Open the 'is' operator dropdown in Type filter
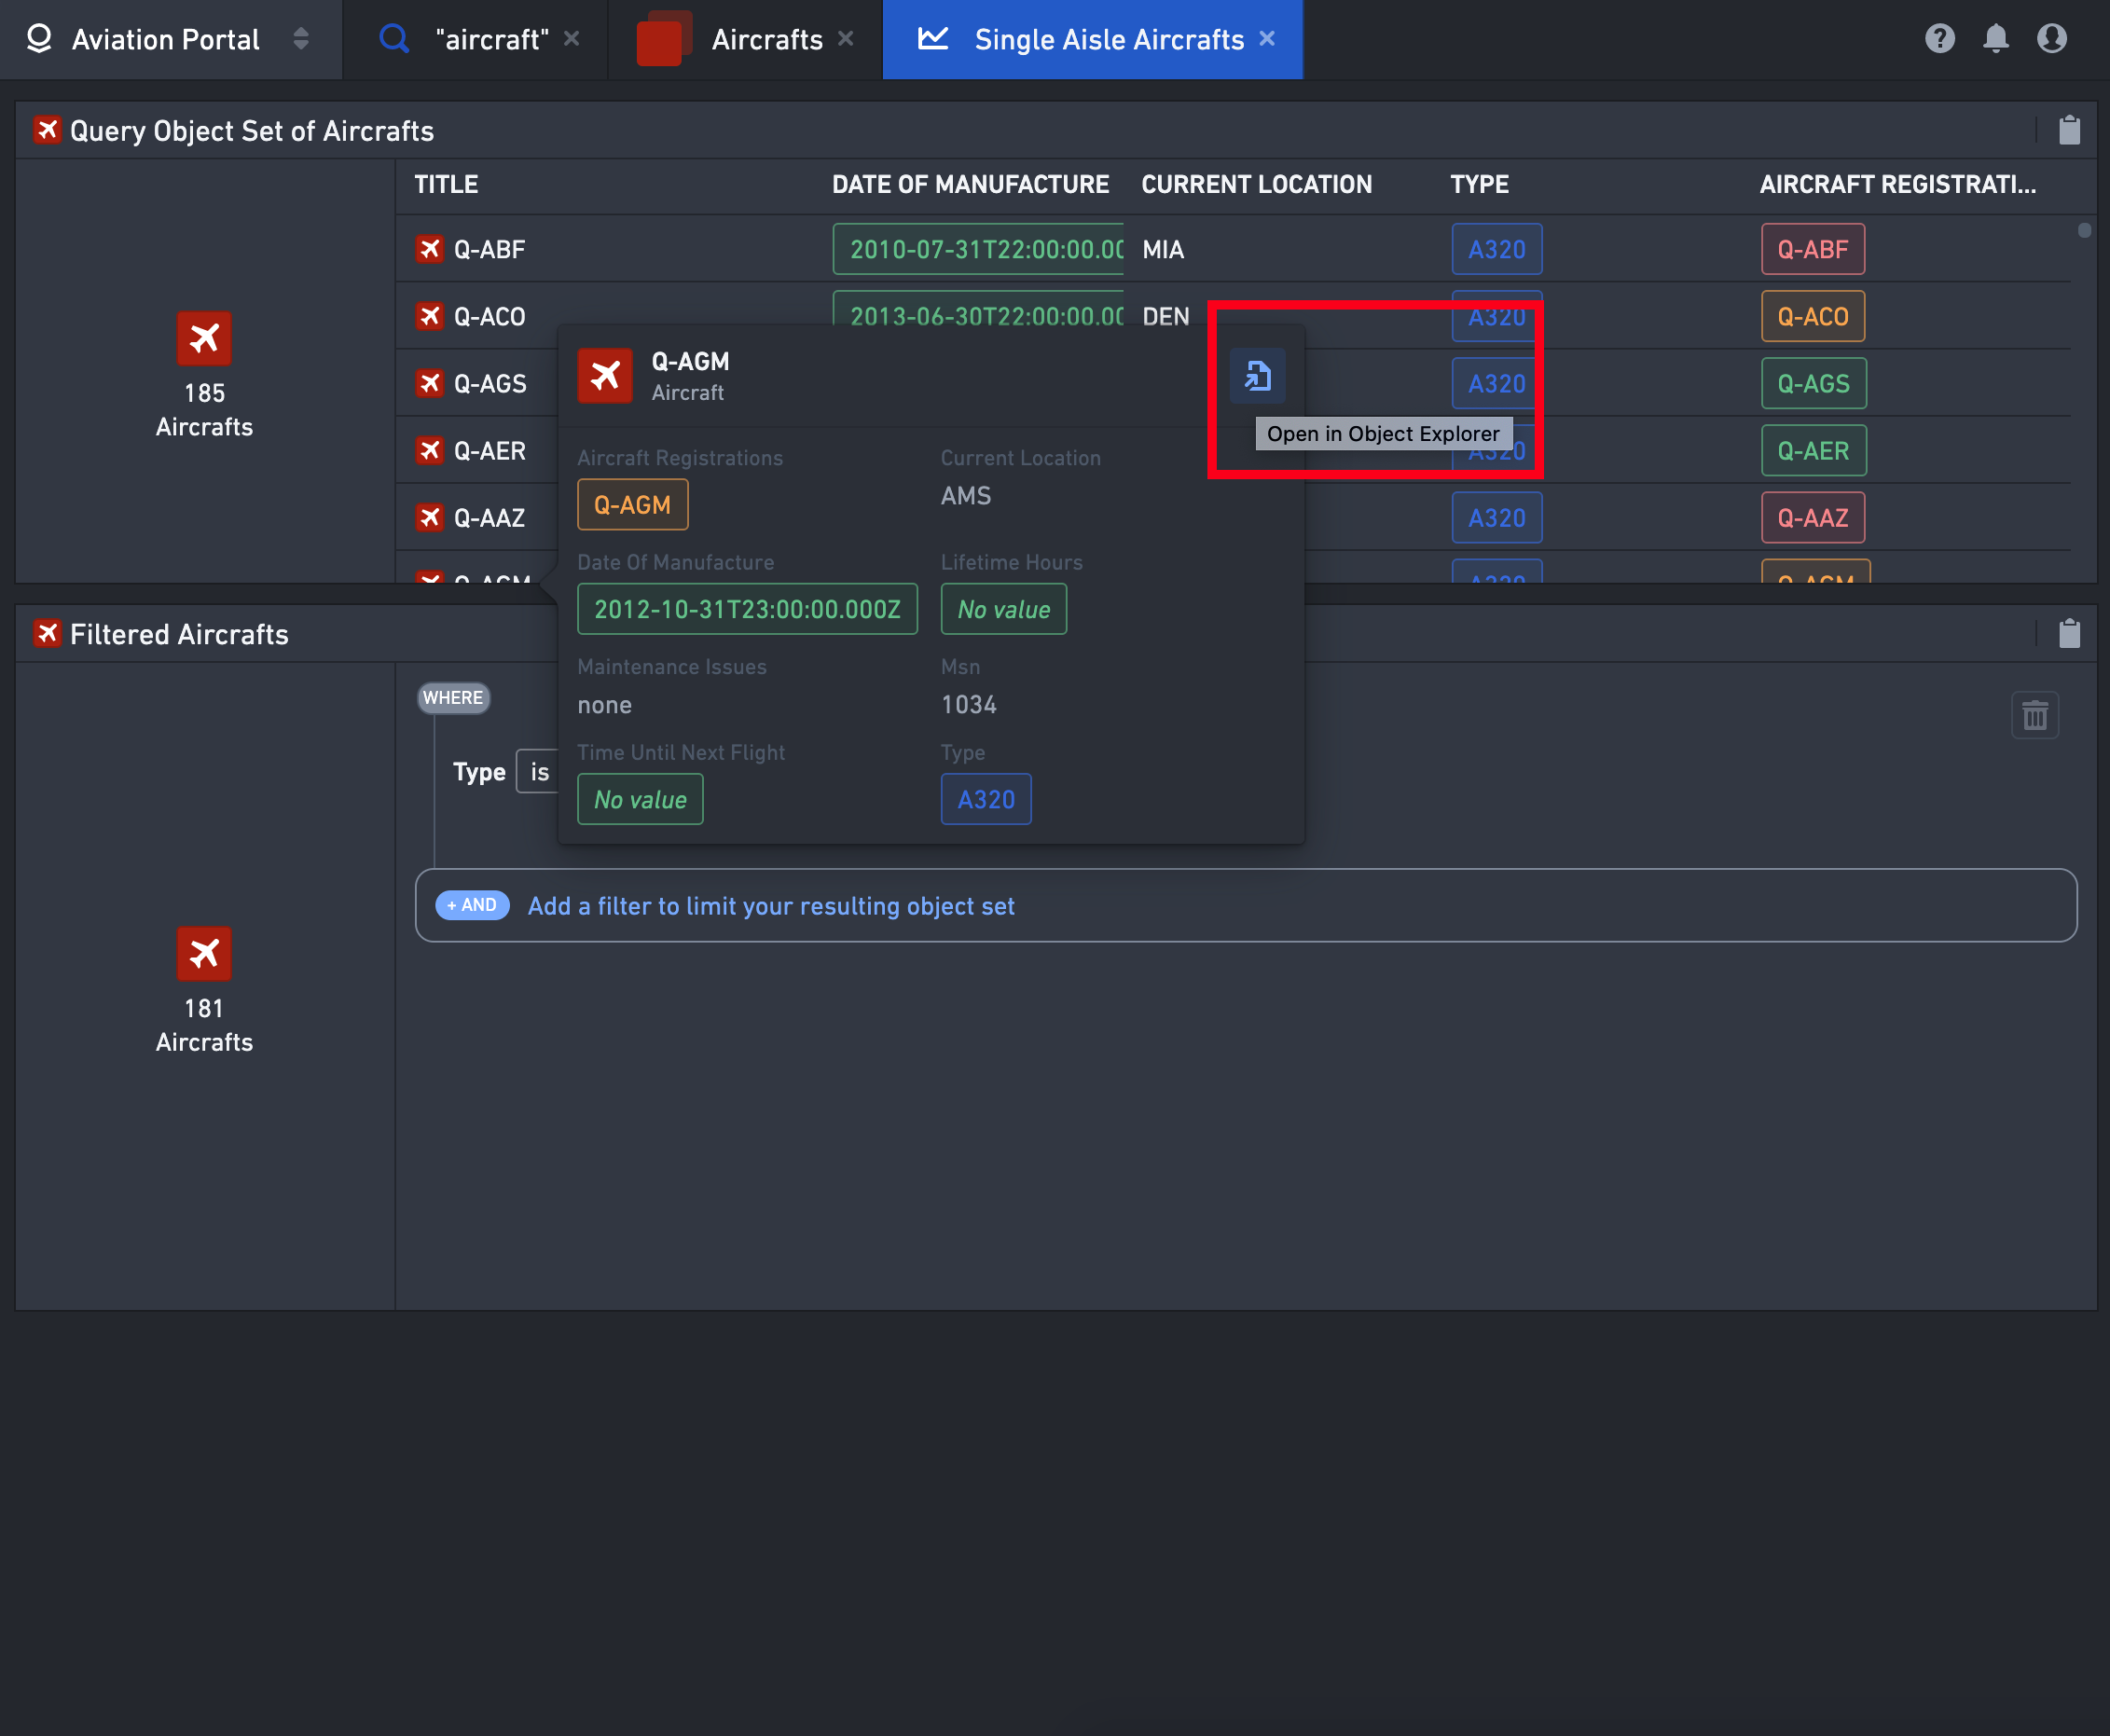The height and width of the screenshot is (1736, 2110). [538, 771]
